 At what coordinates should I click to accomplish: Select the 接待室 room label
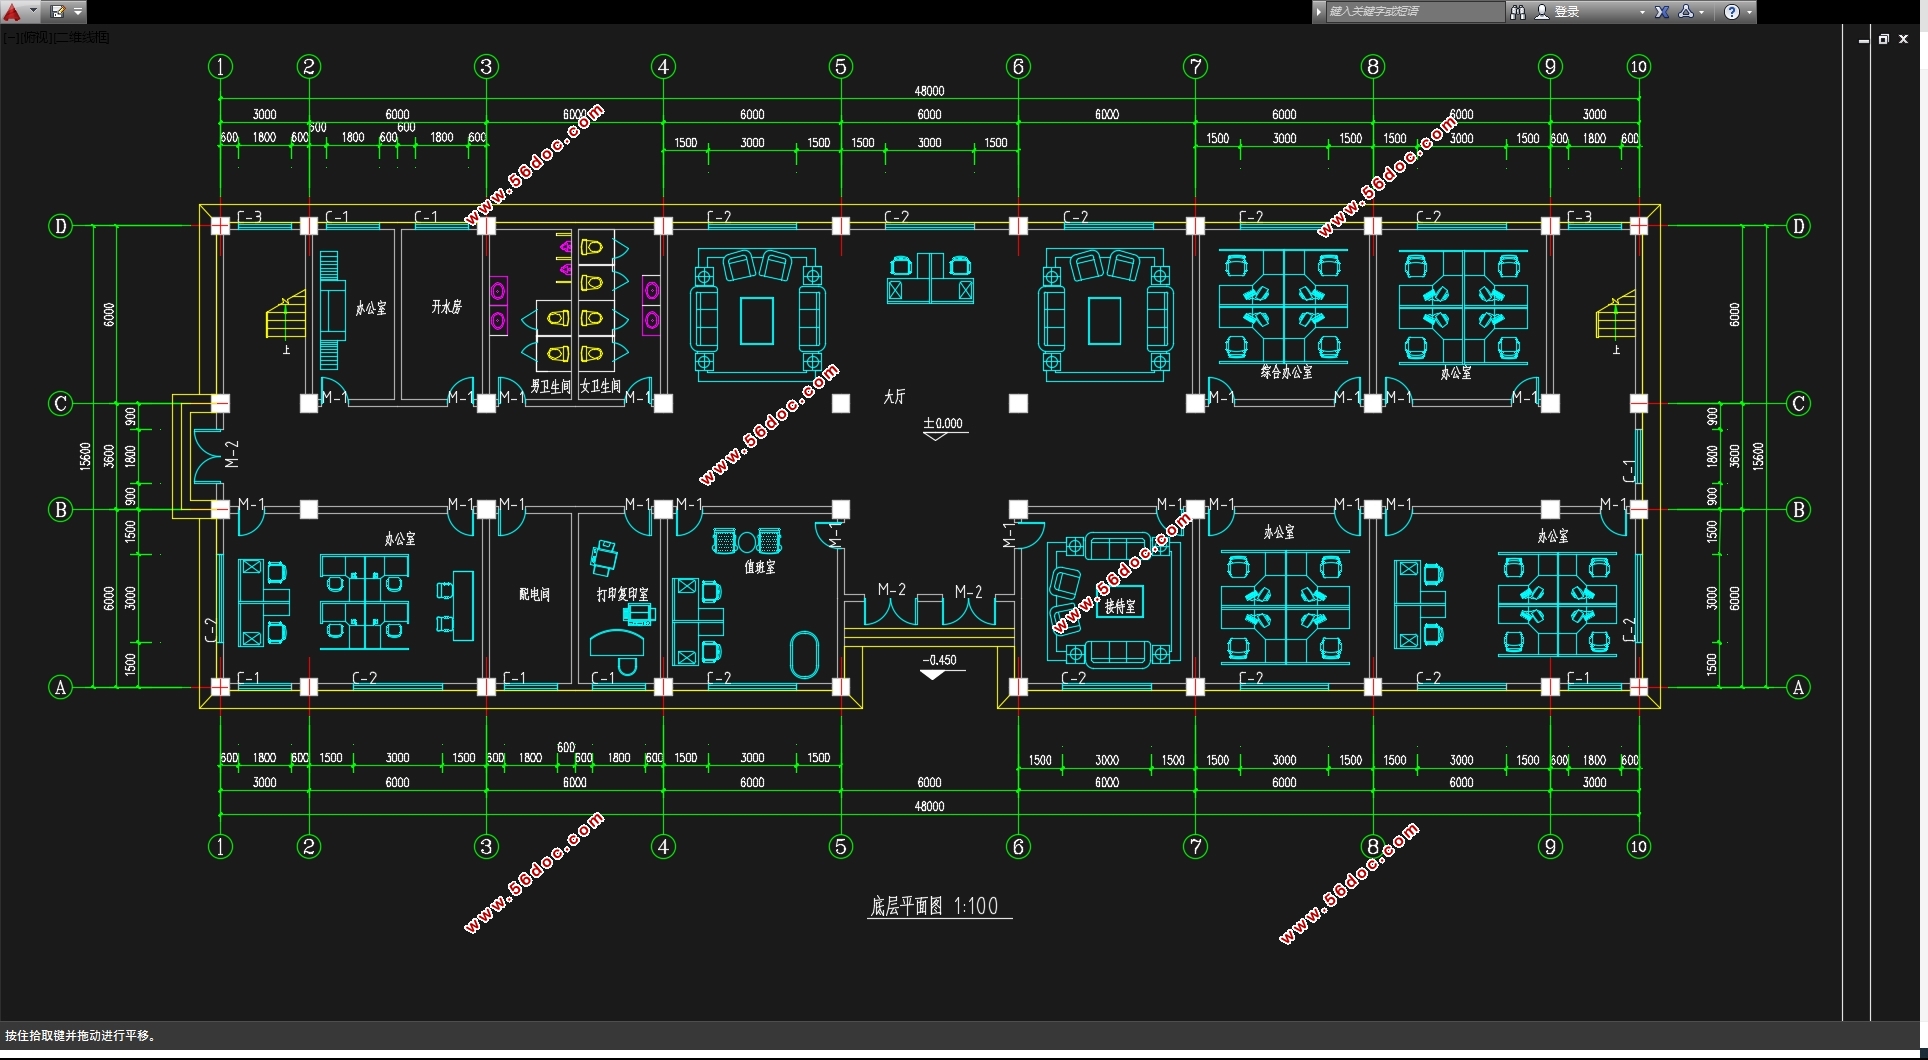1120,606
